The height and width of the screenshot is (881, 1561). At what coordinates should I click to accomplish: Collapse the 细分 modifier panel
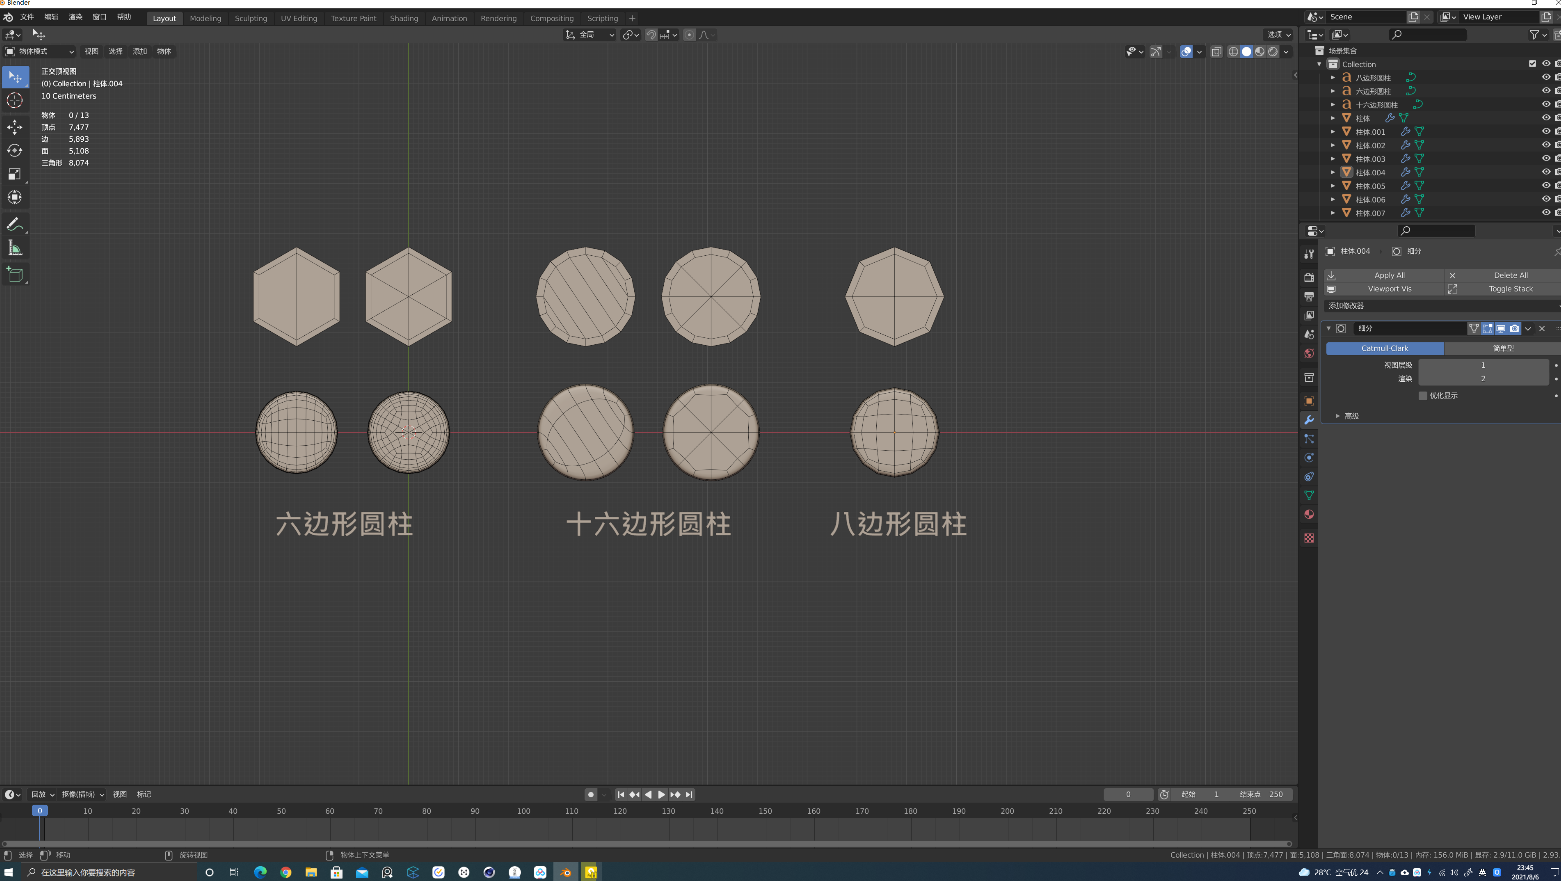click(1329, 328)
